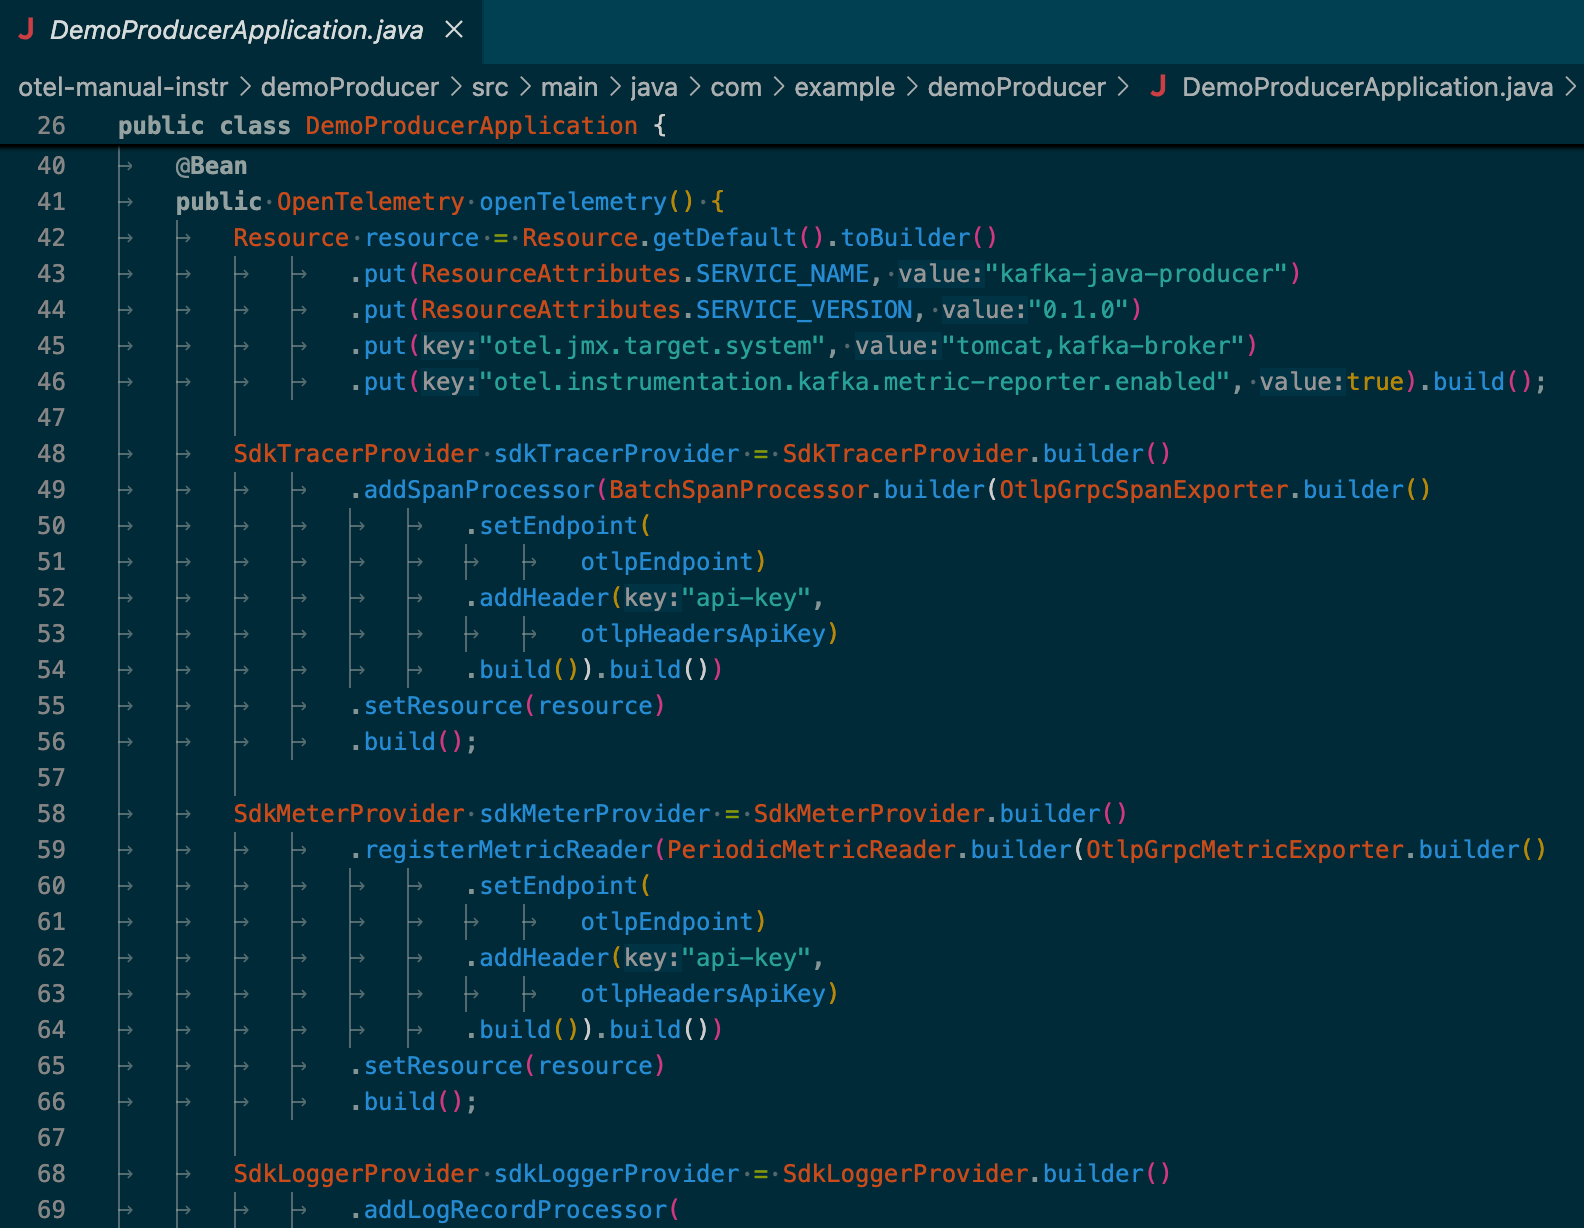Open the src breadcrumb folder
The image size is (1584, 1228).
click(490, 87)
